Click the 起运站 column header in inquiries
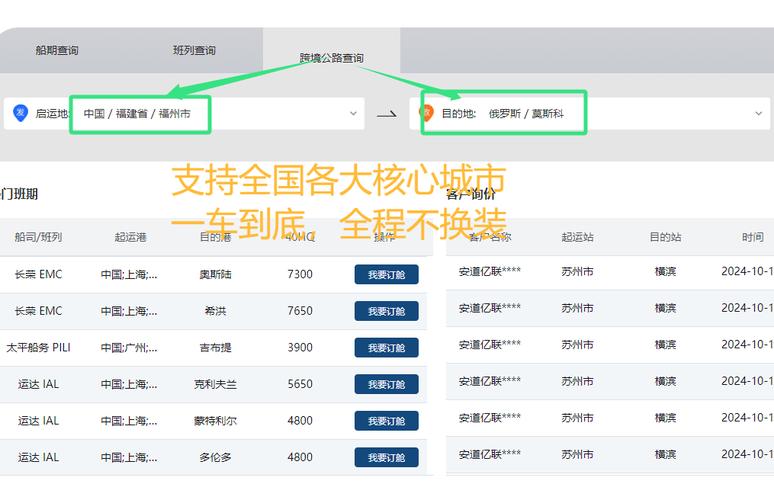774x500 pixels. [x=577, y=237]
